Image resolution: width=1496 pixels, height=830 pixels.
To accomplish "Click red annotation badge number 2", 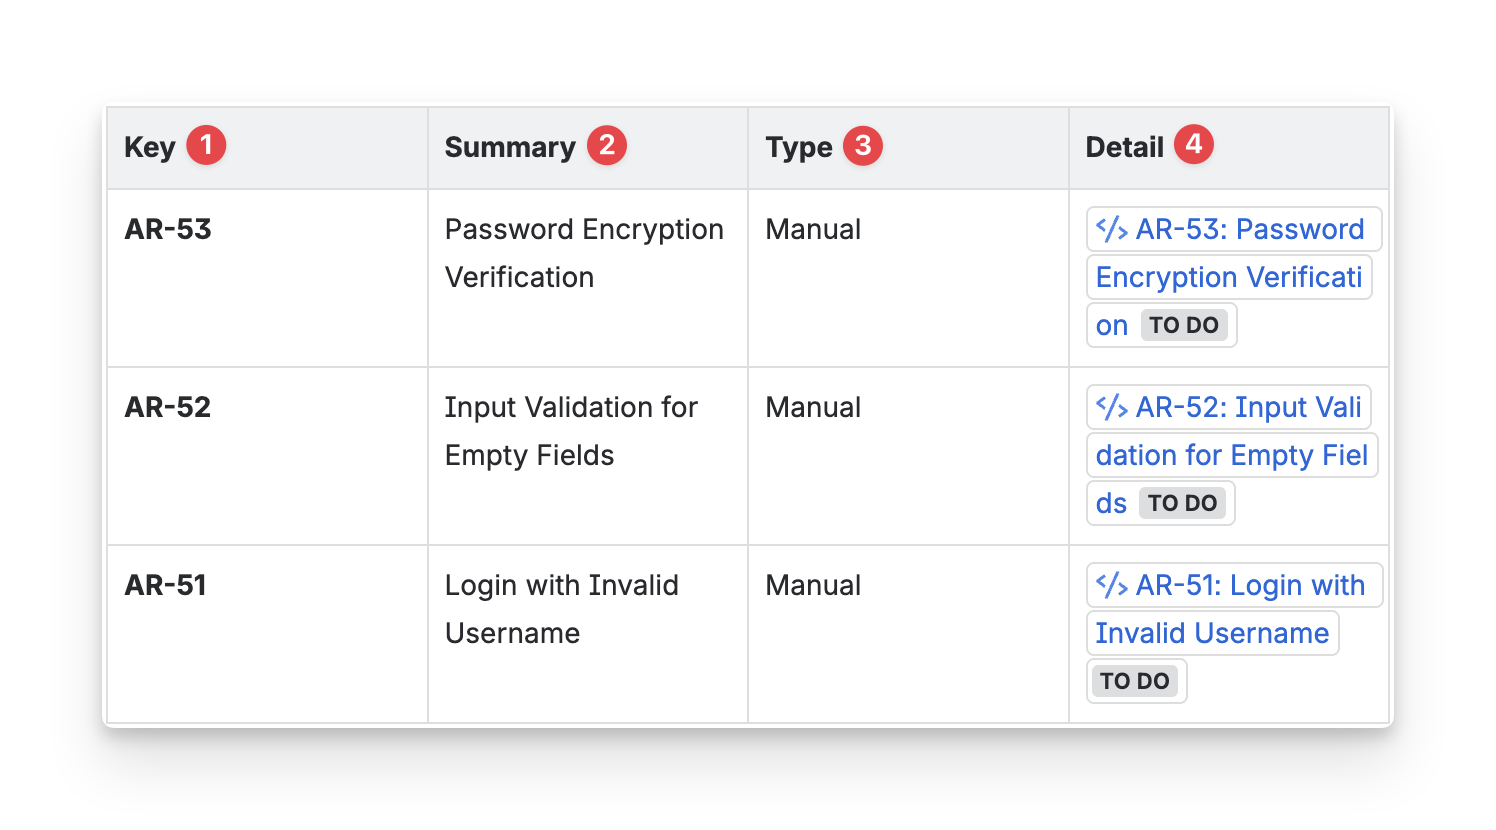I will [x=607, y=145].
